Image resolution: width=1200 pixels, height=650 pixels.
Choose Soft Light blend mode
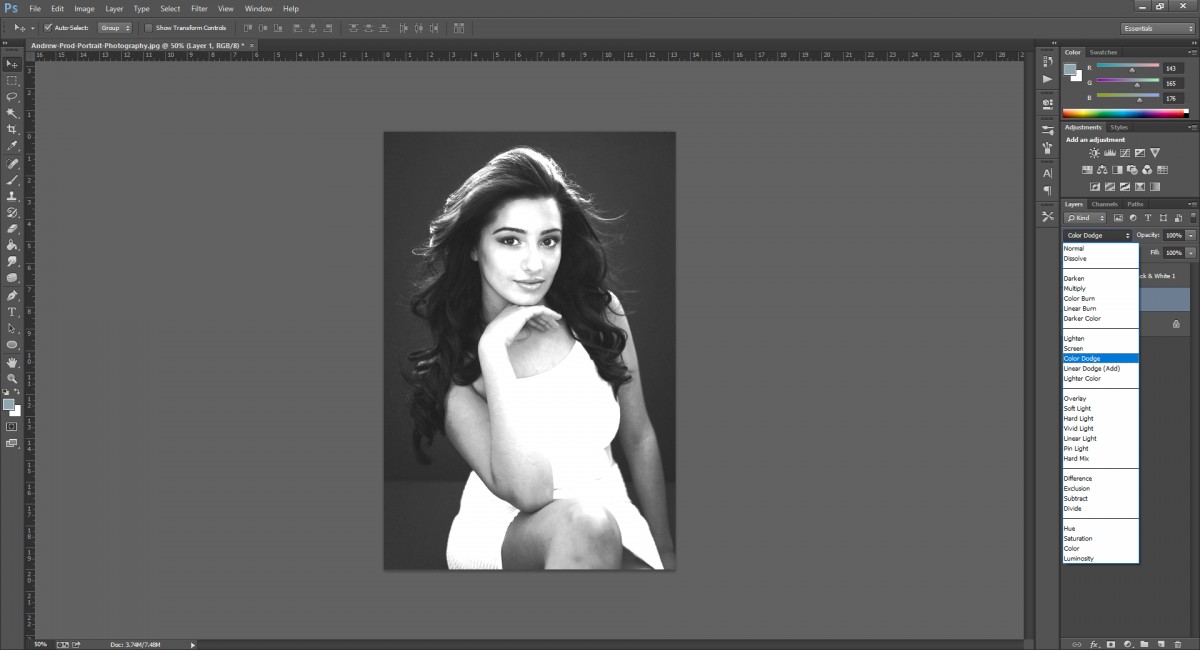coord(1078,408)
